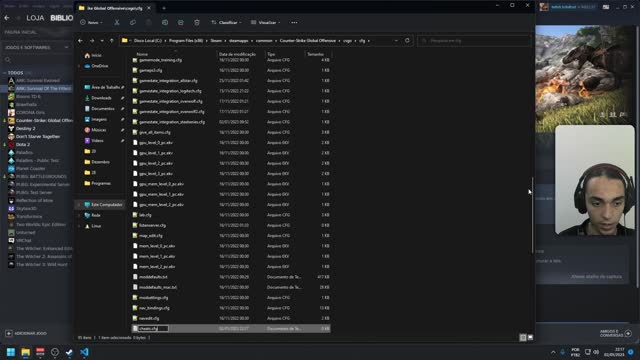Open BIBLIOTECA tab in Steam window

(x=62, y=18)
